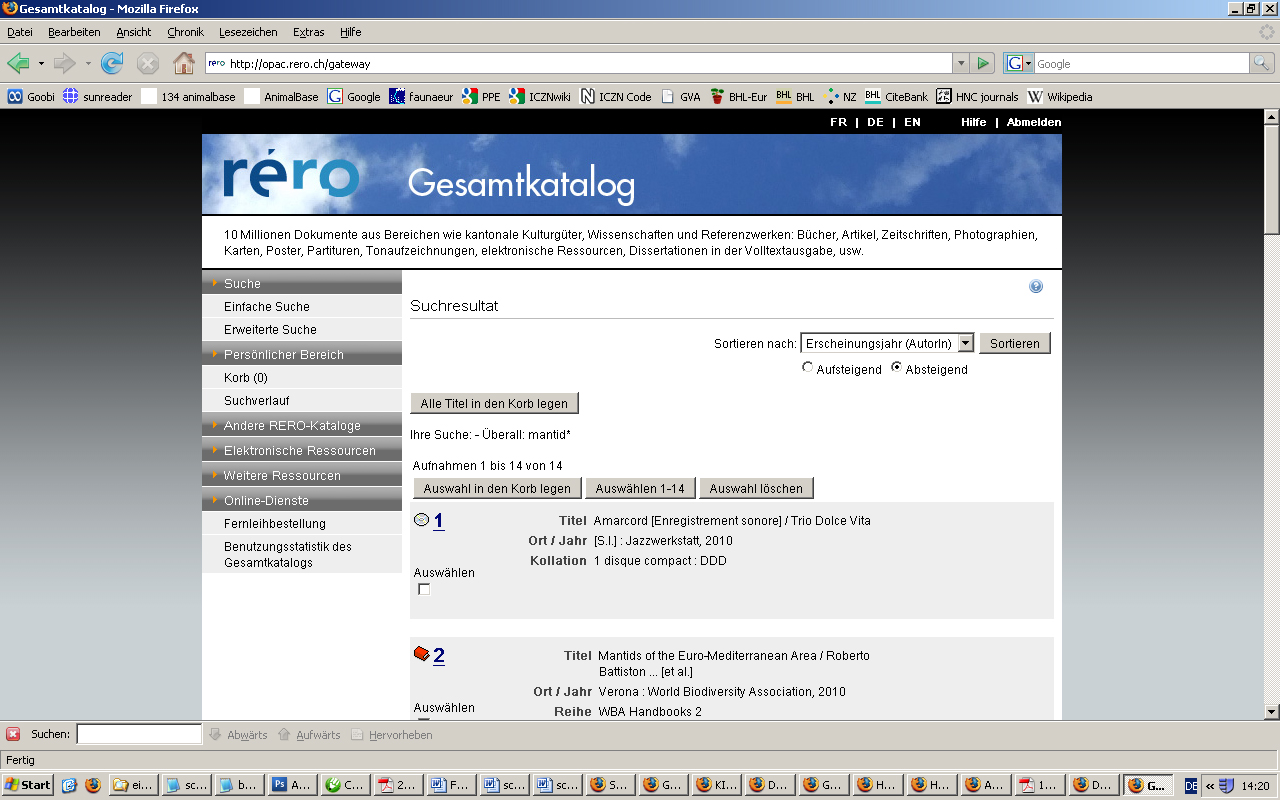Click the CD icon beside result 1
Image resolution: width=1280 pixels, height=800 pixels.
(421, 520)
